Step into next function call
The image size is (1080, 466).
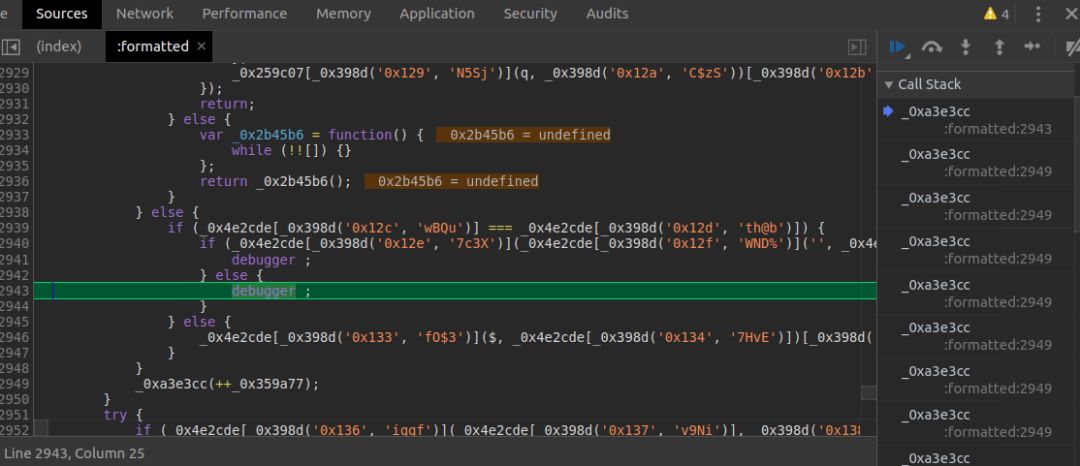click(x=966, y=47)
